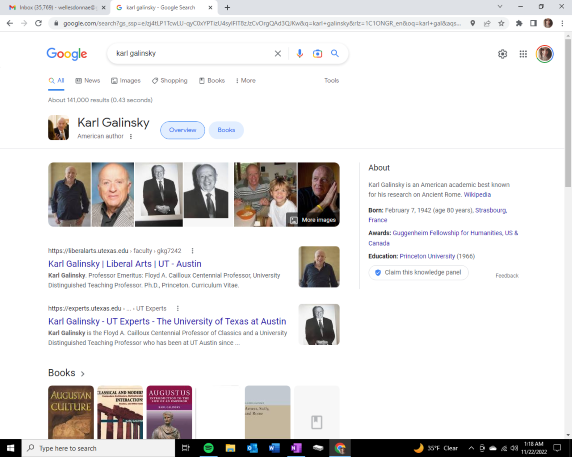Image resolution: width=572 pixels, height=457 pixels.
Task: Reload the page with the refresh icon
Action: 38,23
